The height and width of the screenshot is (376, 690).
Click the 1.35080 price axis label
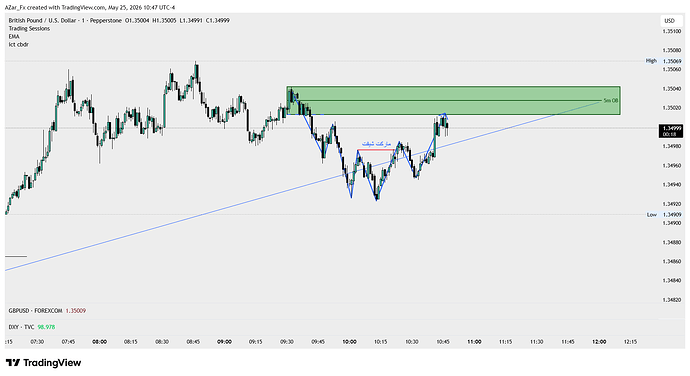(x=672, y=50)
